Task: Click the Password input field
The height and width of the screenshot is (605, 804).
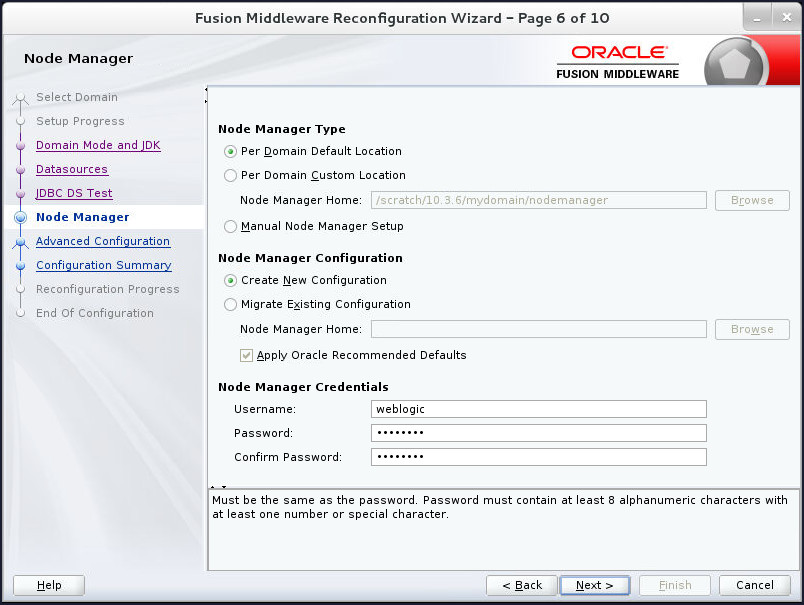Action: click(x=538, y=433)
